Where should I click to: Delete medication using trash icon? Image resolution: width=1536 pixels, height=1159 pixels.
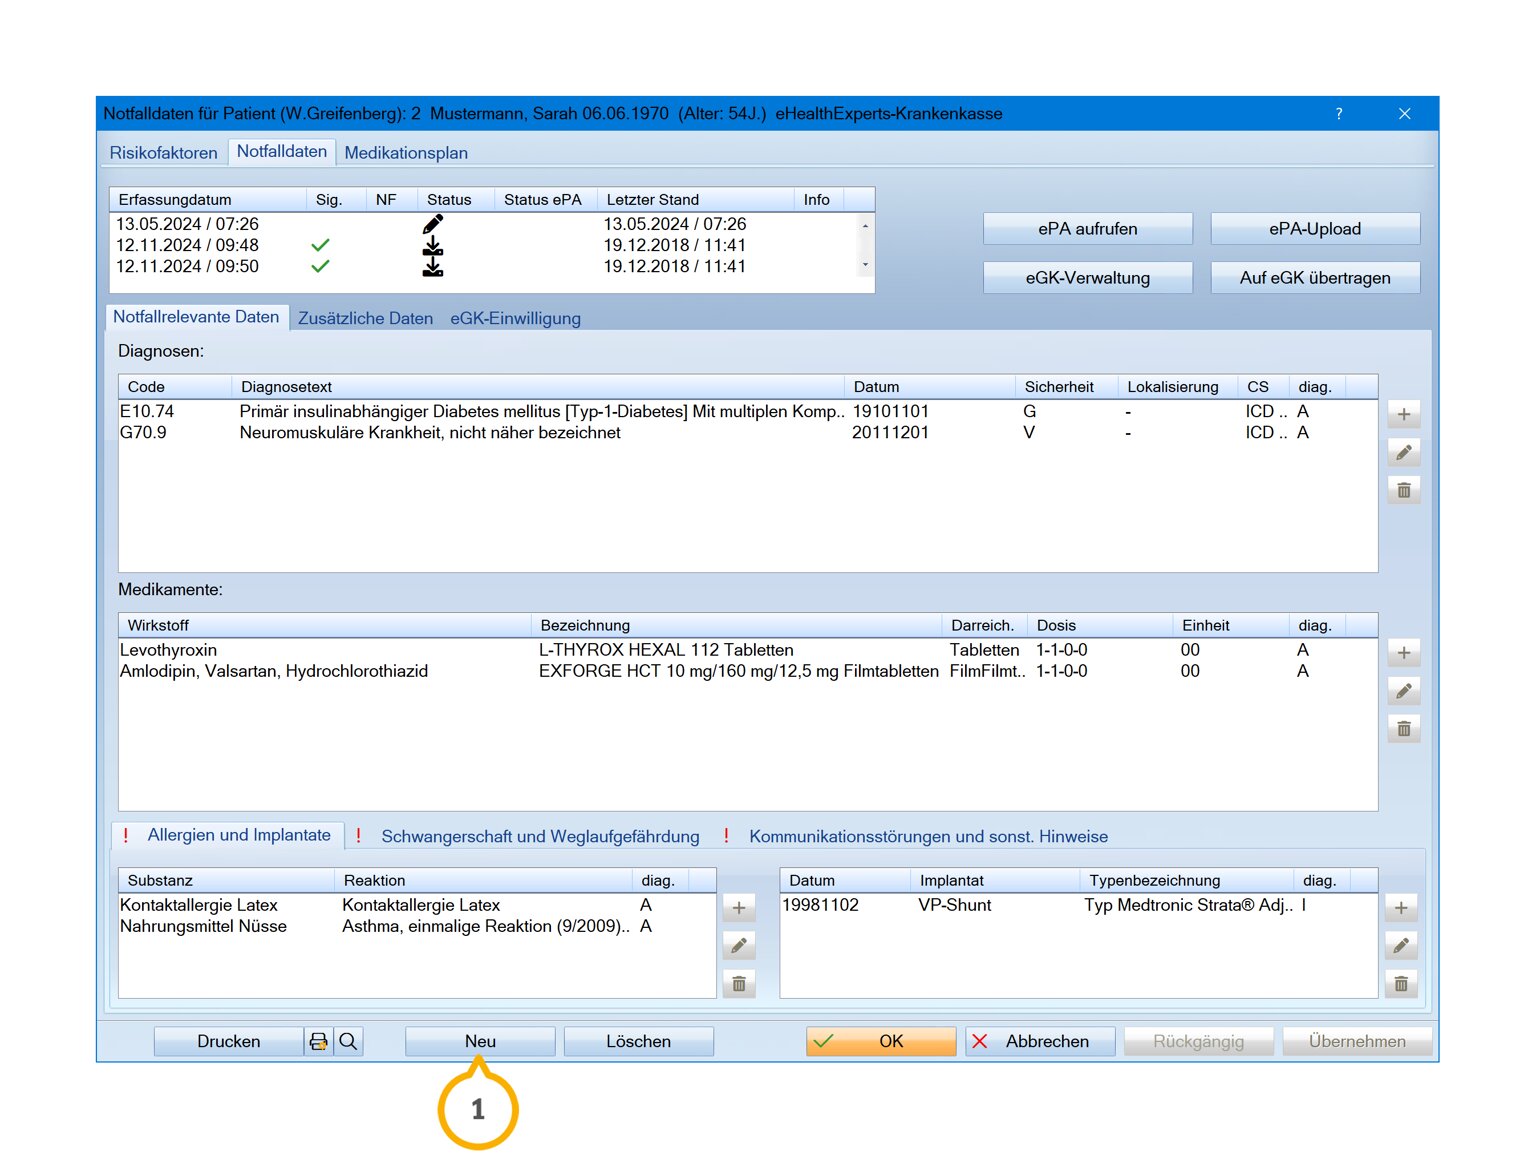pyautogui.click(x=1403, y=729)
